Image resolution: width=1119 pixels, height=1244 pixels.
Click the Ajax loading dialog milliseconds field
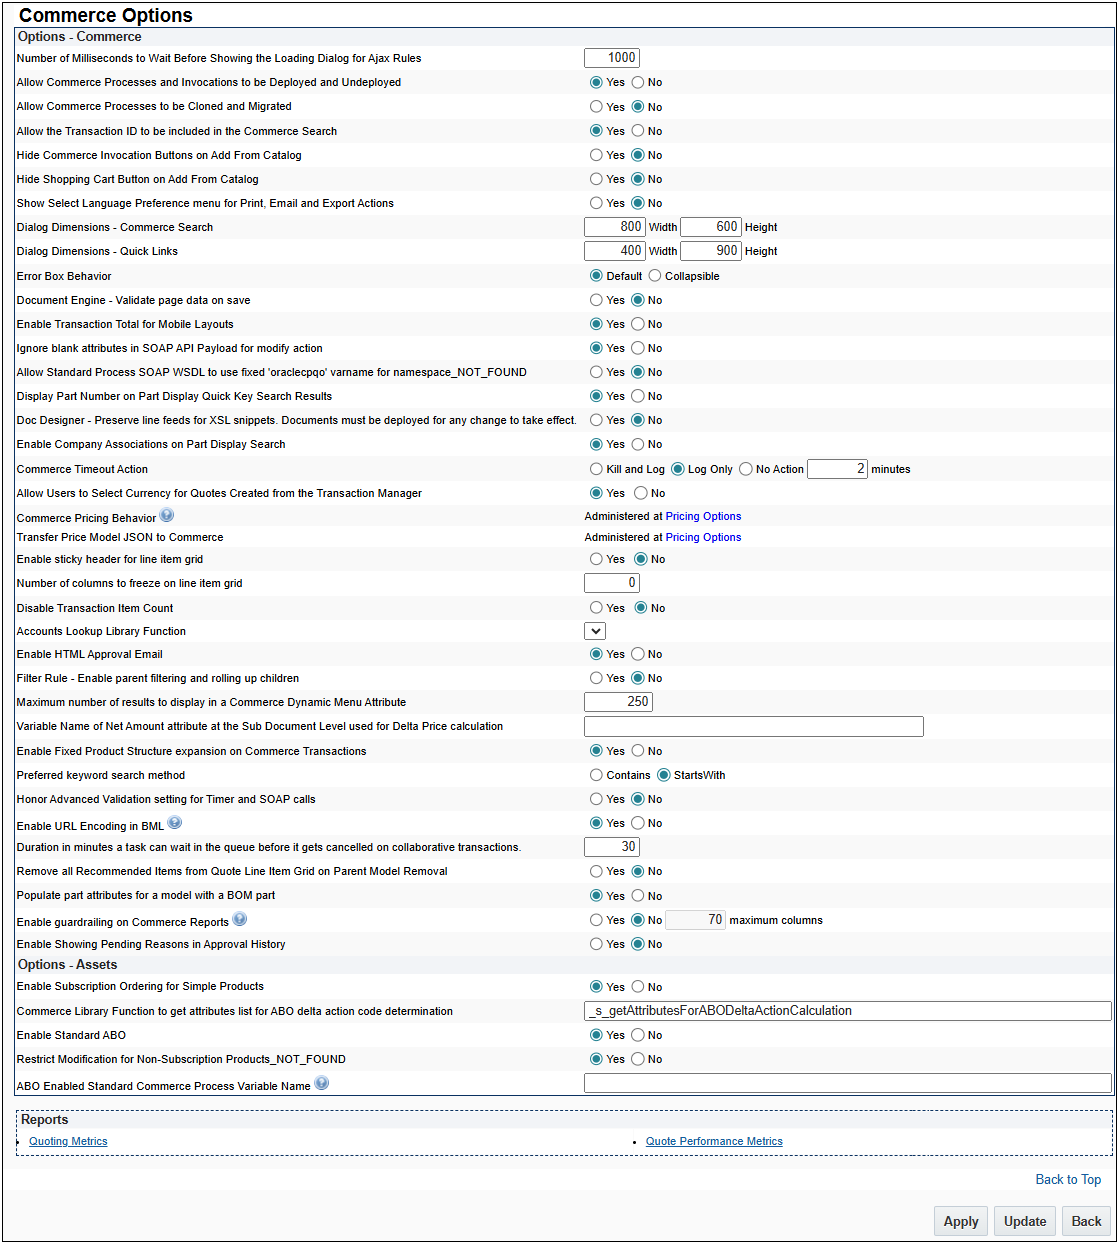(x=611, y=57)
